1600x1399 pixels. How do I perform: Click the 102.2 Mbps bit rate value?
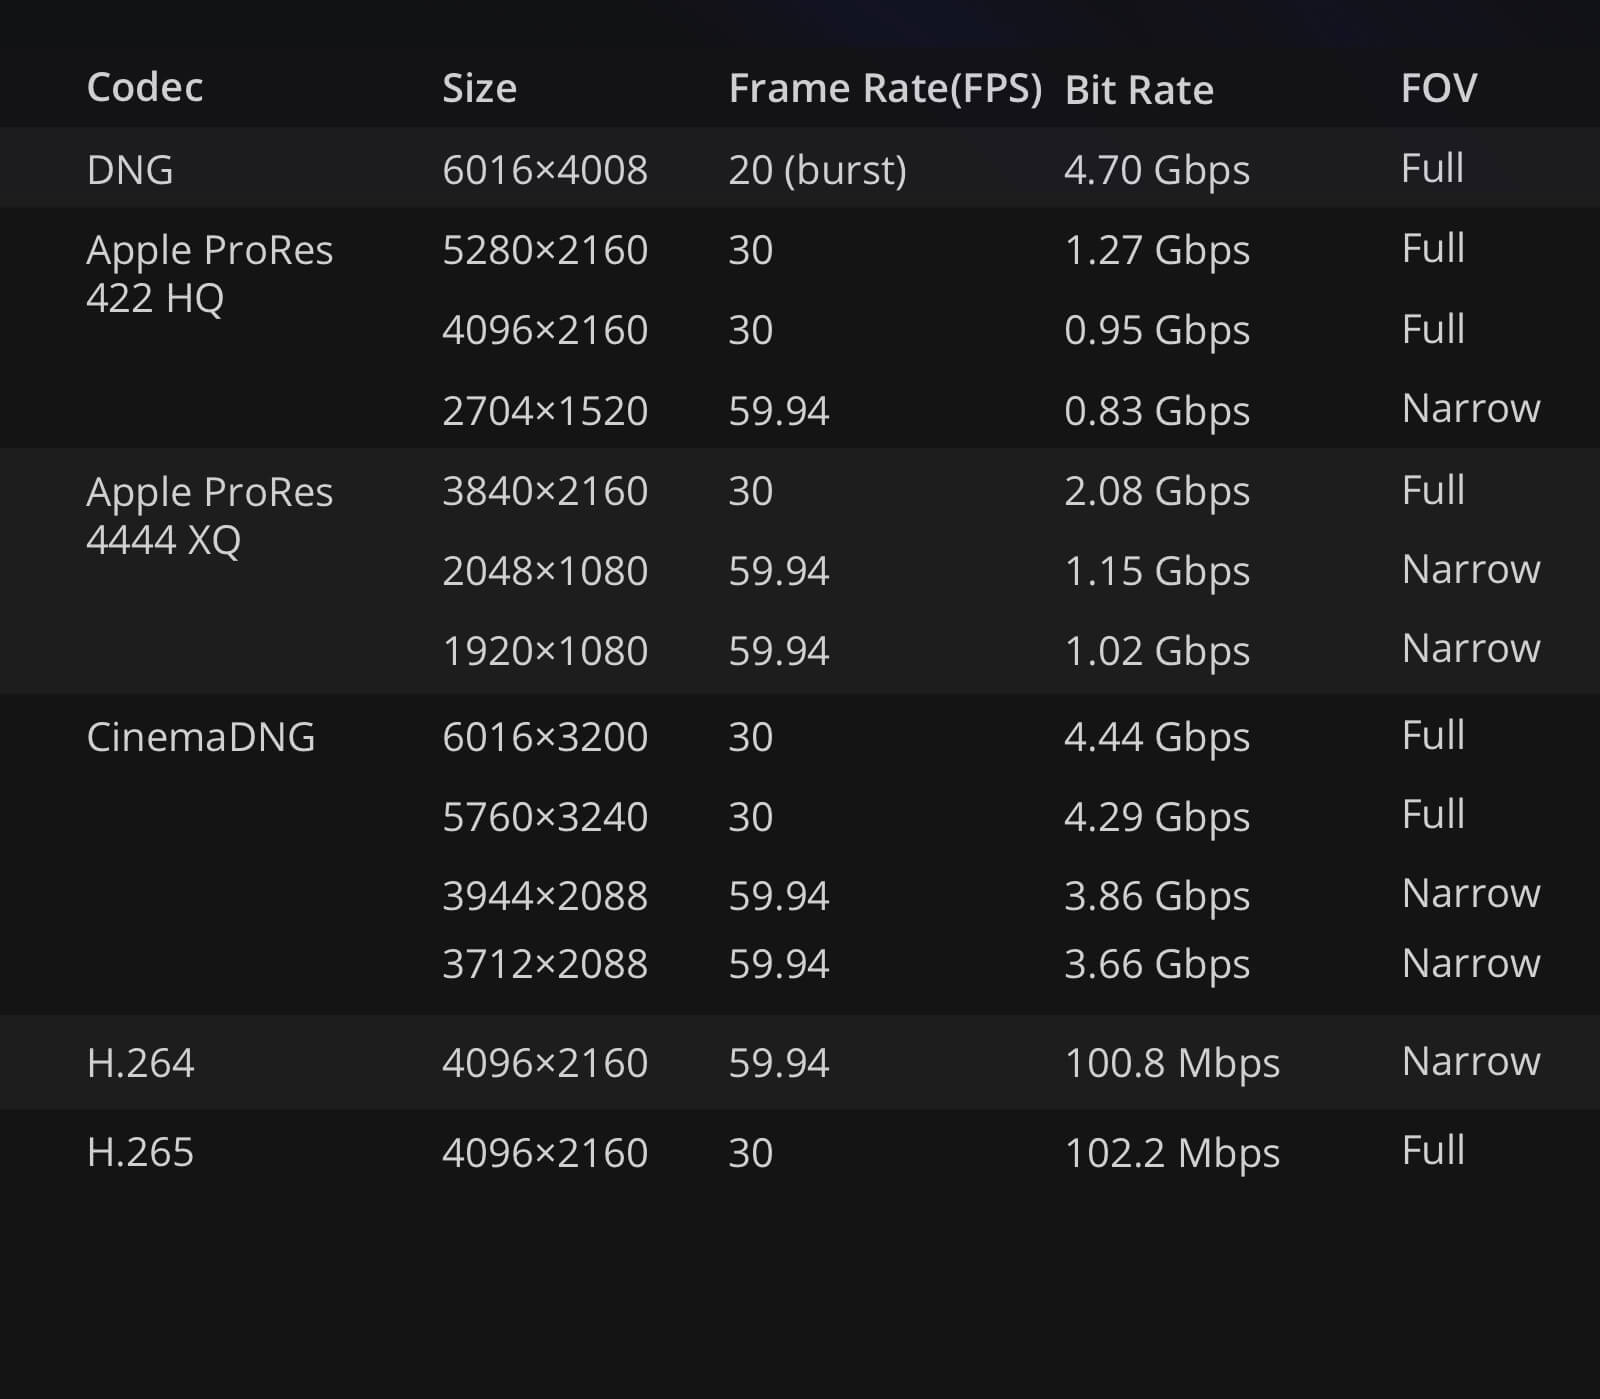1172,1154
